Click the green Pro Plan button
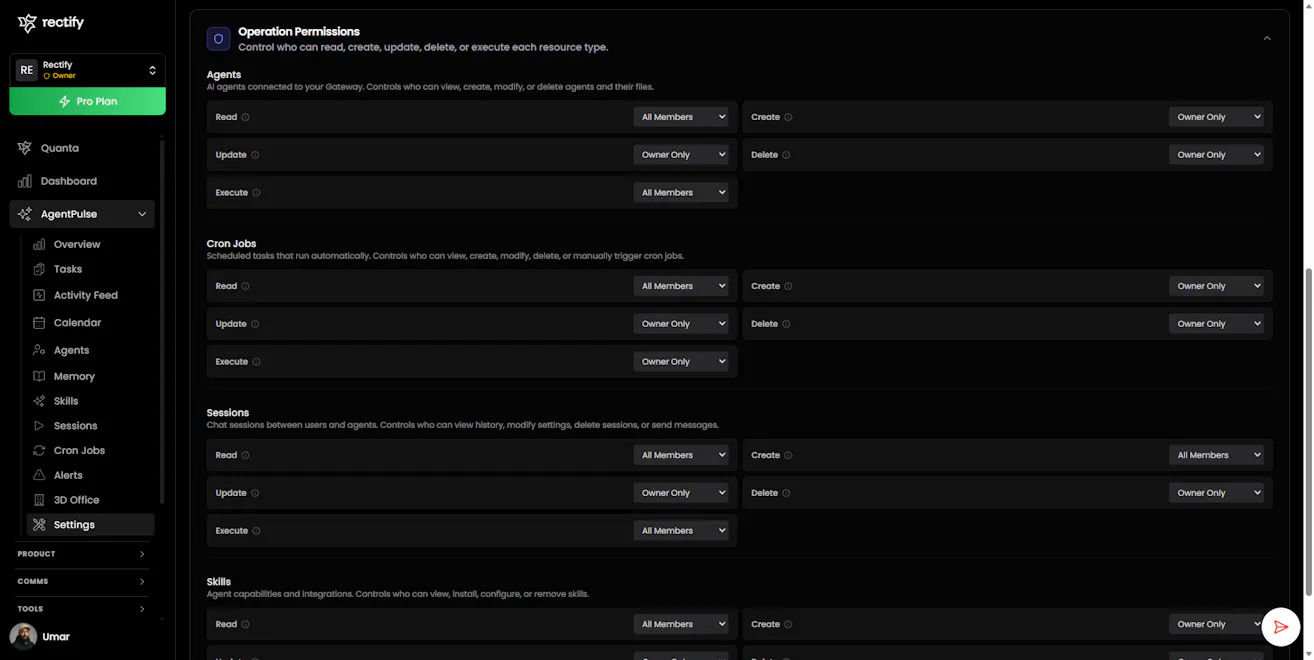Viewport: 1314px width, 660px height. pos(88,101)
